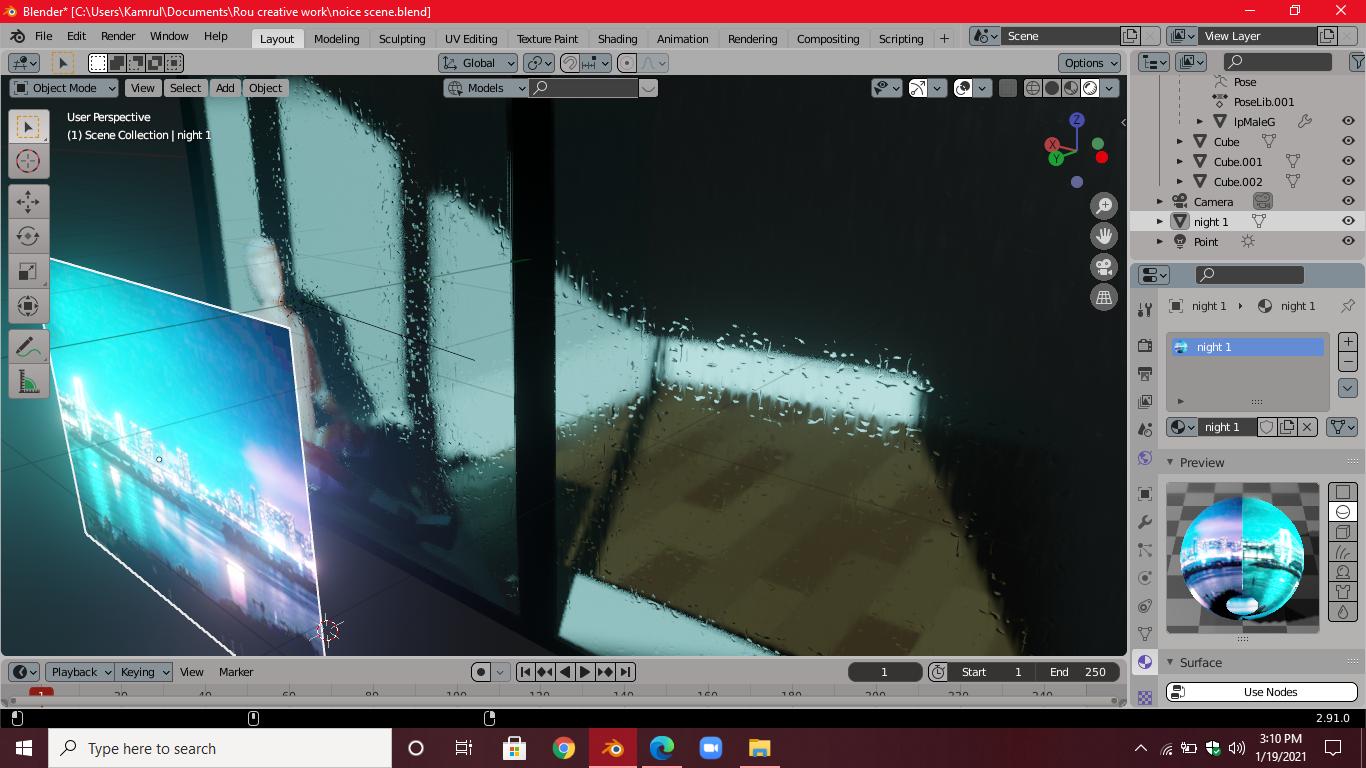Select the Cursor tool in the viewport toolbar

click(x=28, y=161)
